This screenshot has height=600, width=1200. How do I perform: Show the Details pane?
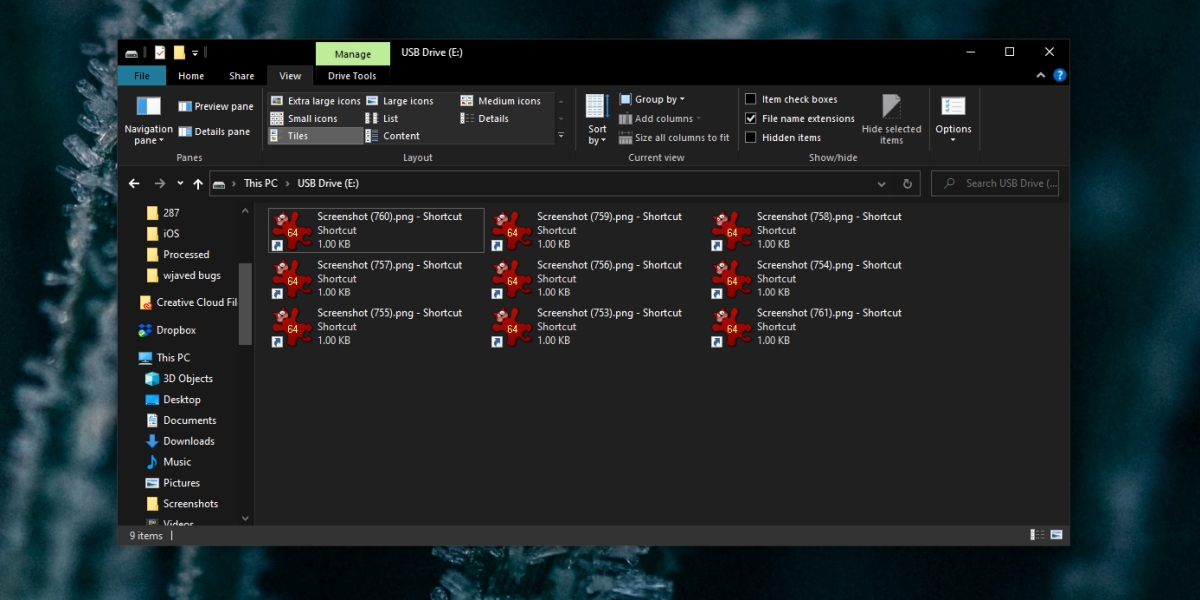[x=215, y=130]
